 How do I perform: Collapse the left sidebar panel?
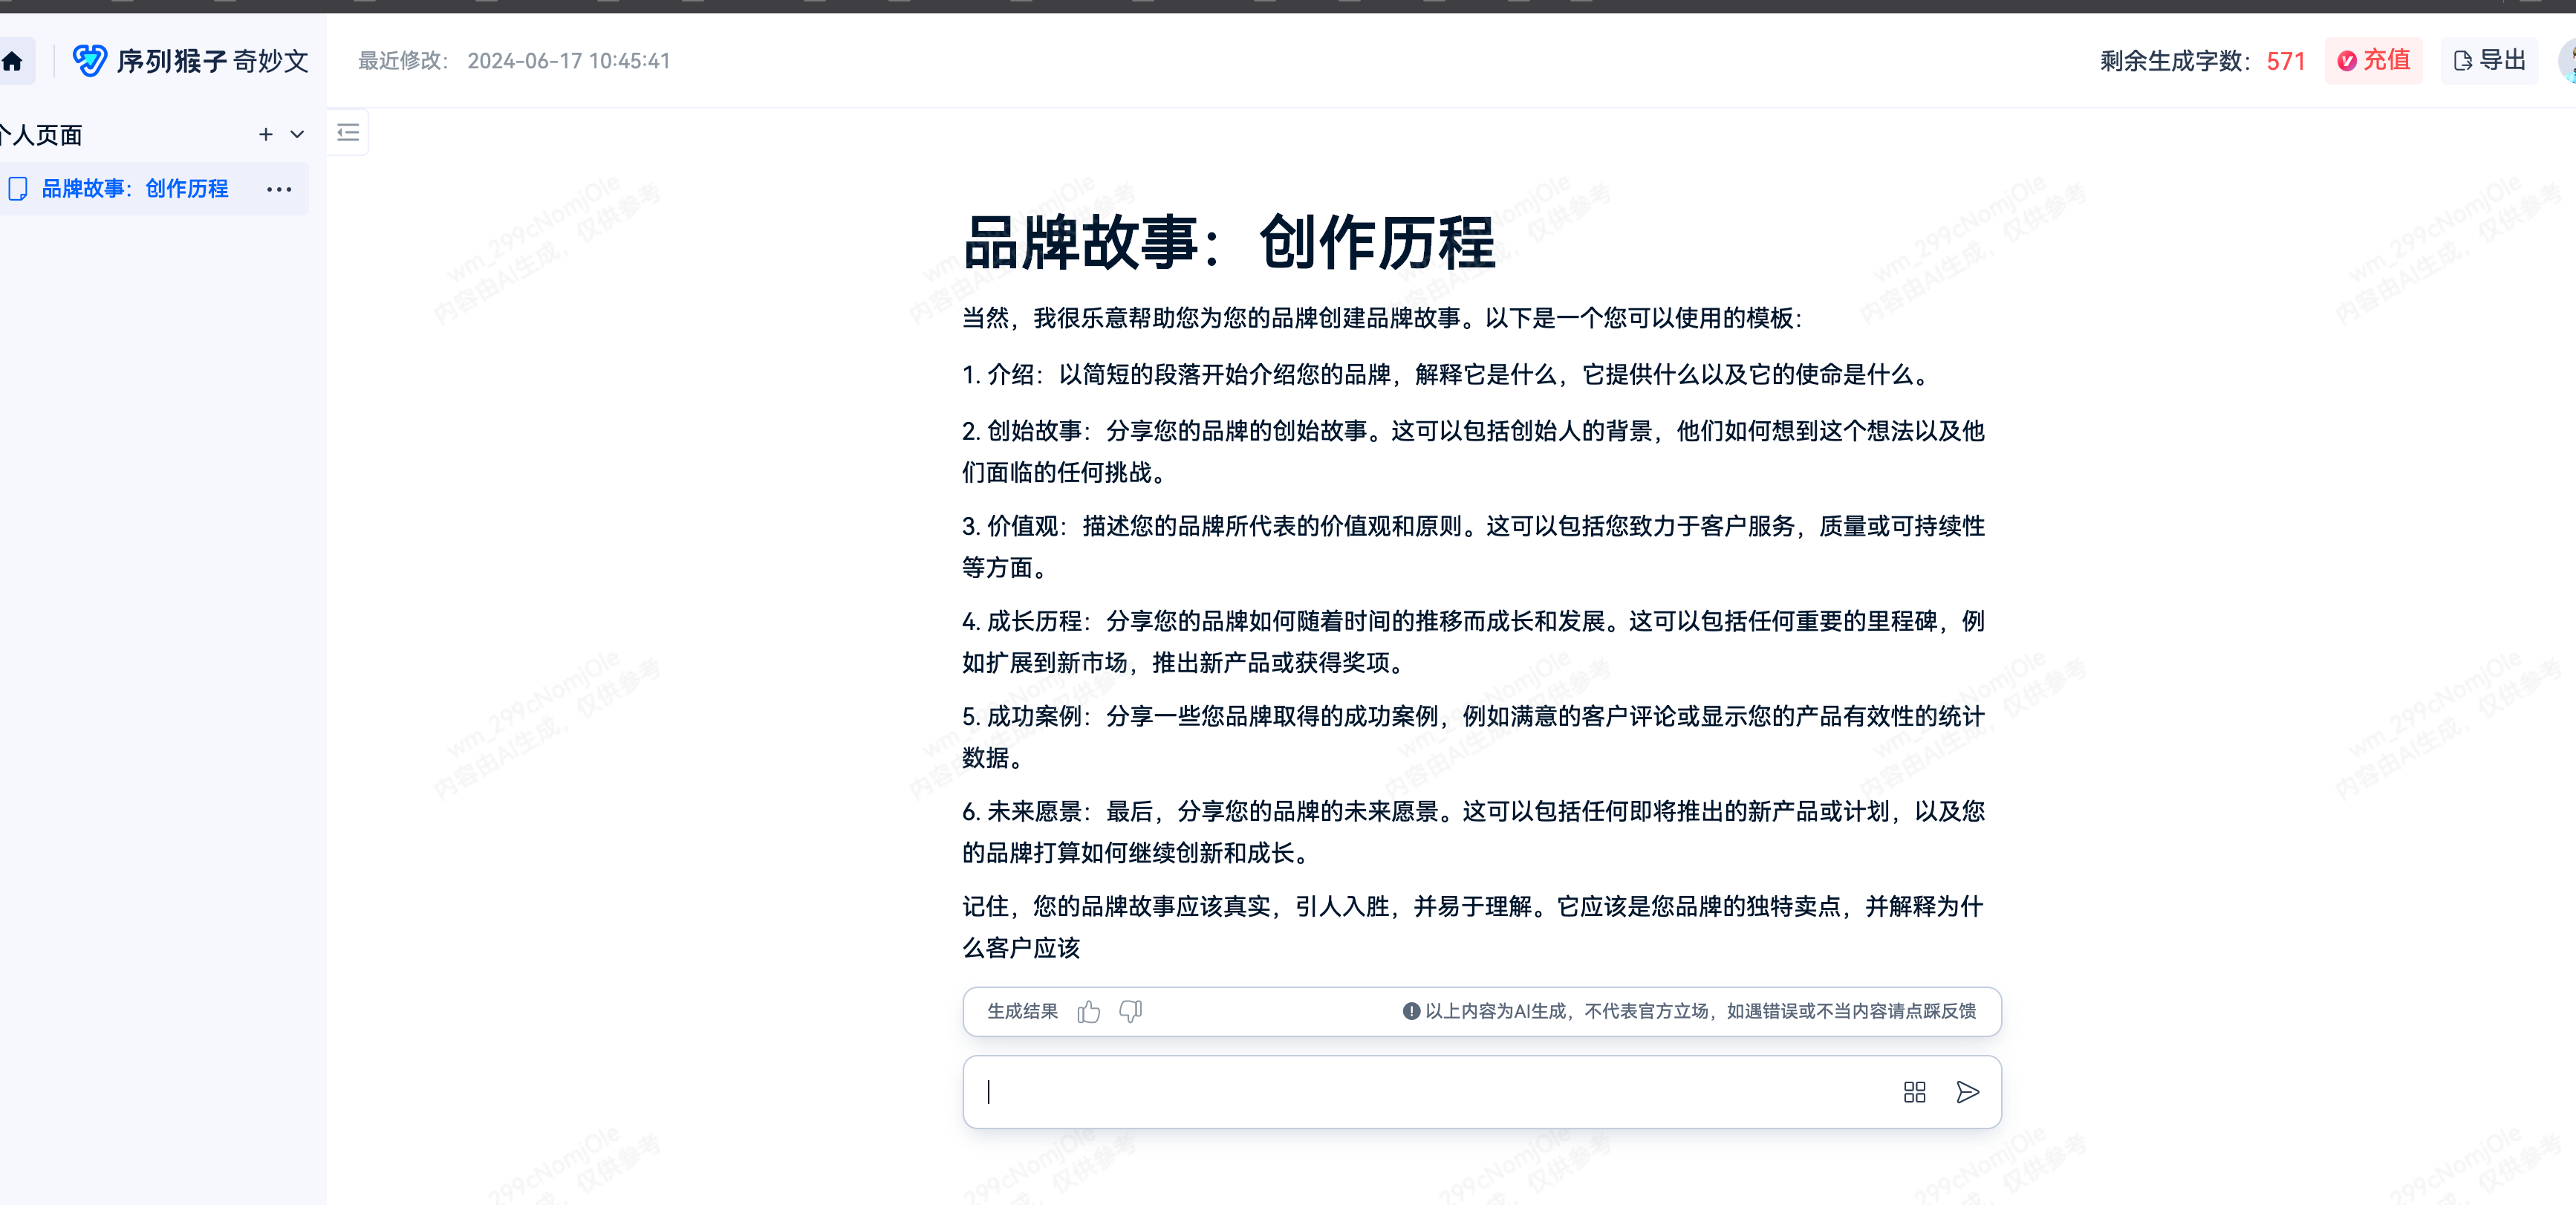348,132
